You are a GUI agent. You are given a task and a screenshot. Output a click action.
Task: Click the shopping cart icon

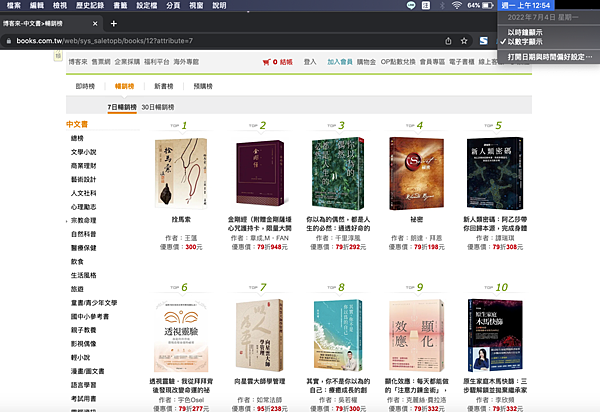point(266,62)
